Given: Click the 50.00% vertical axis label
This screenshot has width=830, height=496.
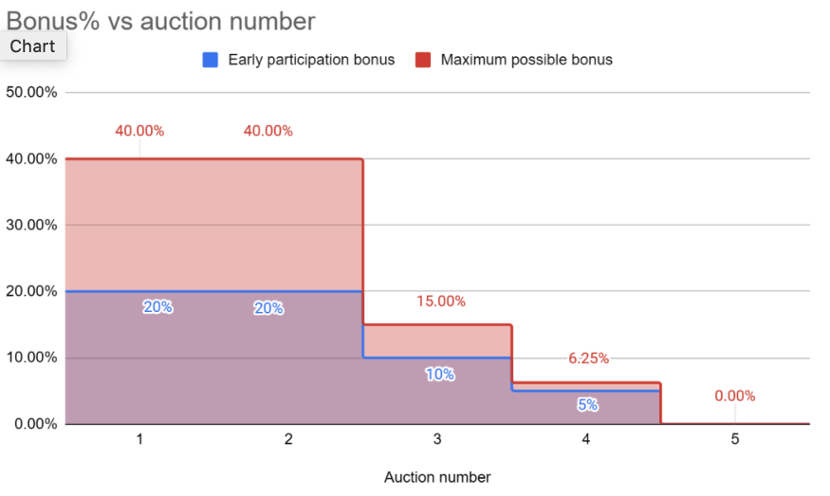Looking at the screenshot, I should [31, 92].
